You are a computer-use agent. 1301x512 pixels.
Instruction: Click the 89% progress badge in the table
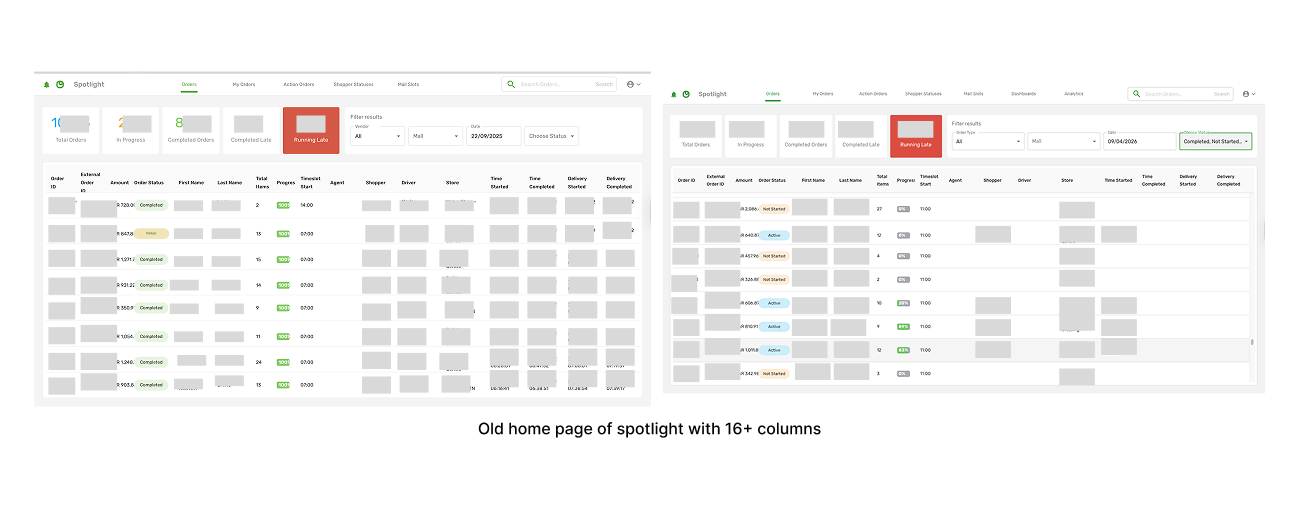903,326
